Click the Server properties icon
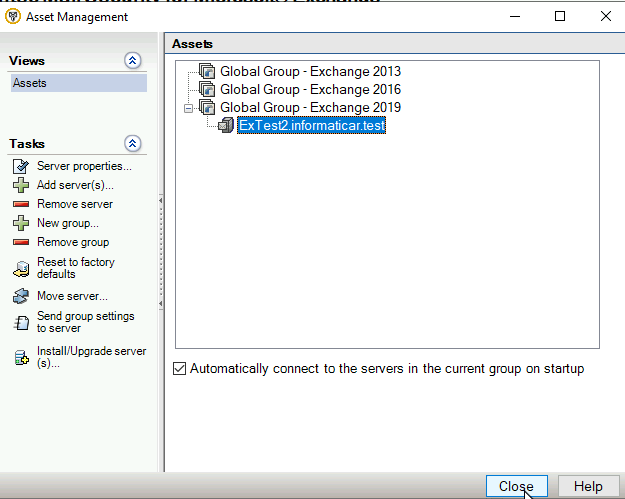The image size is (625, 499). (21, 166)
